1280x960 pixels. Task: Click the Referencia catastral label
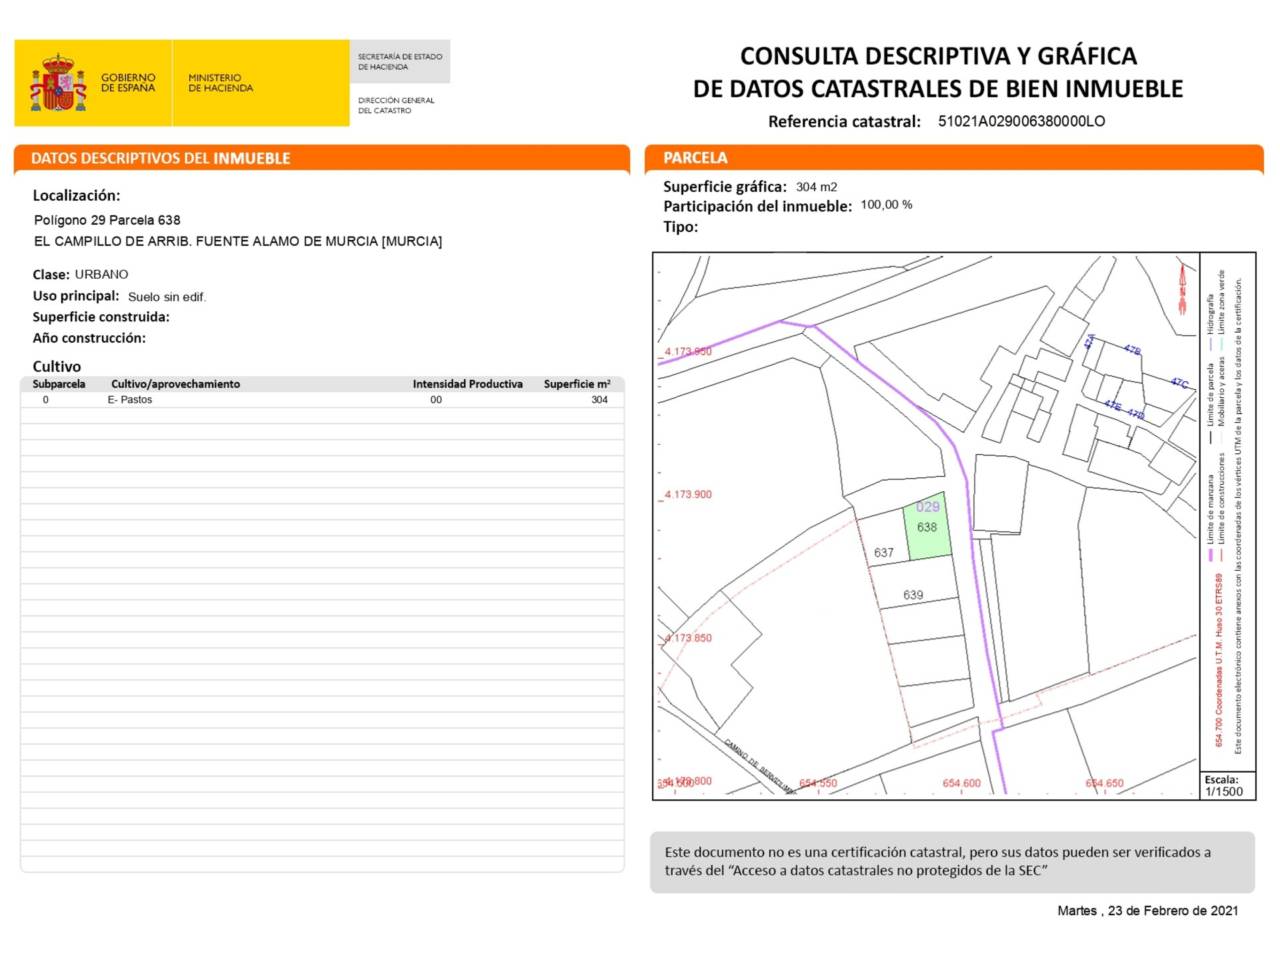tap(844, 122)
